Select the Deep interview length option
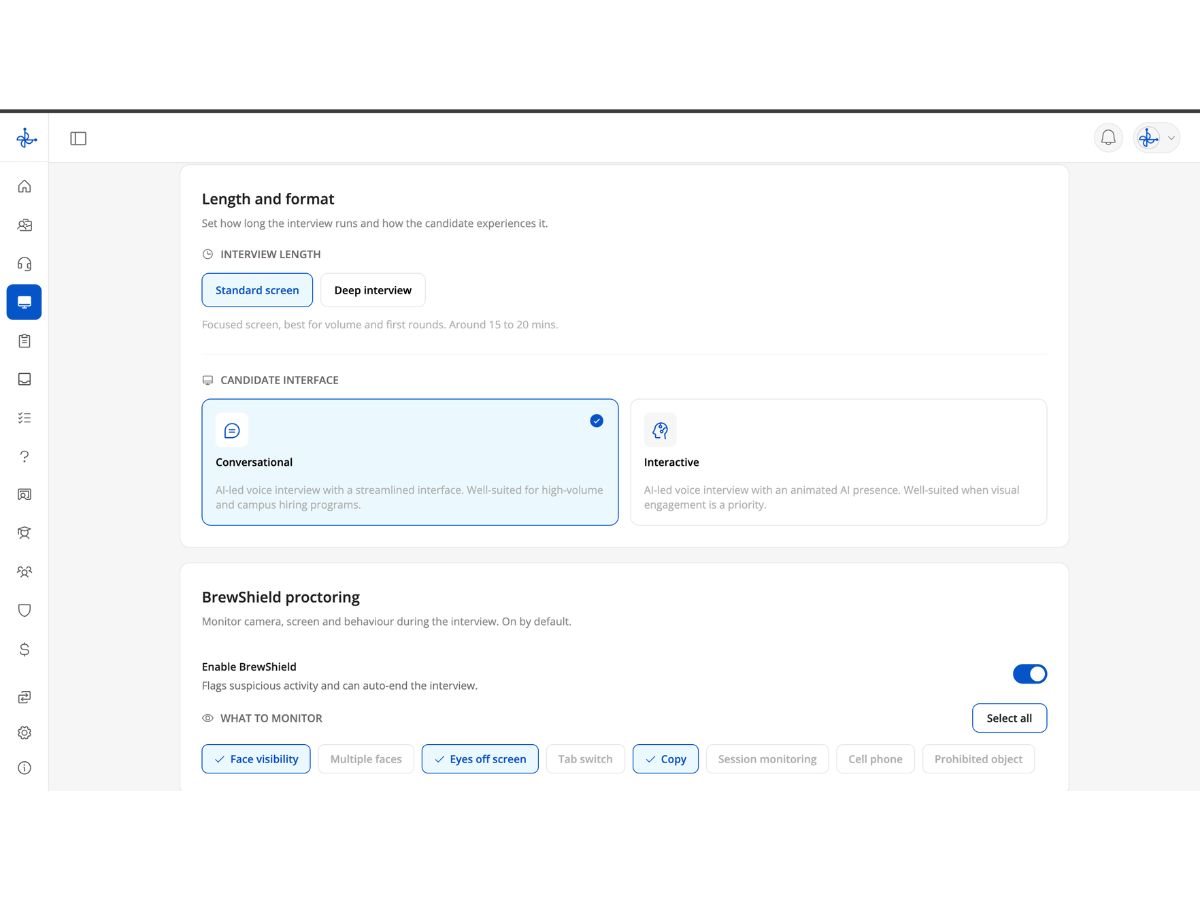The width and height of the screenshot is (1200, 900). click(x=373, y=290)
